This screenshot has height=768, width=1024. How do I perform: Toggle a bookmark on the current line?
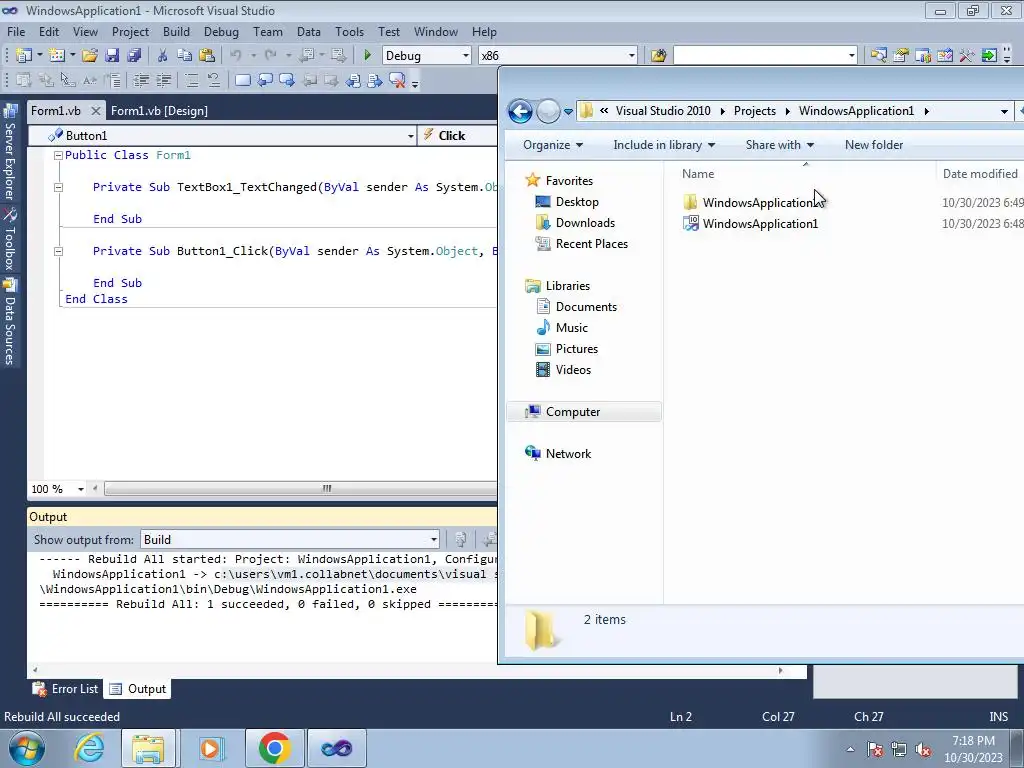pos(243,80)
